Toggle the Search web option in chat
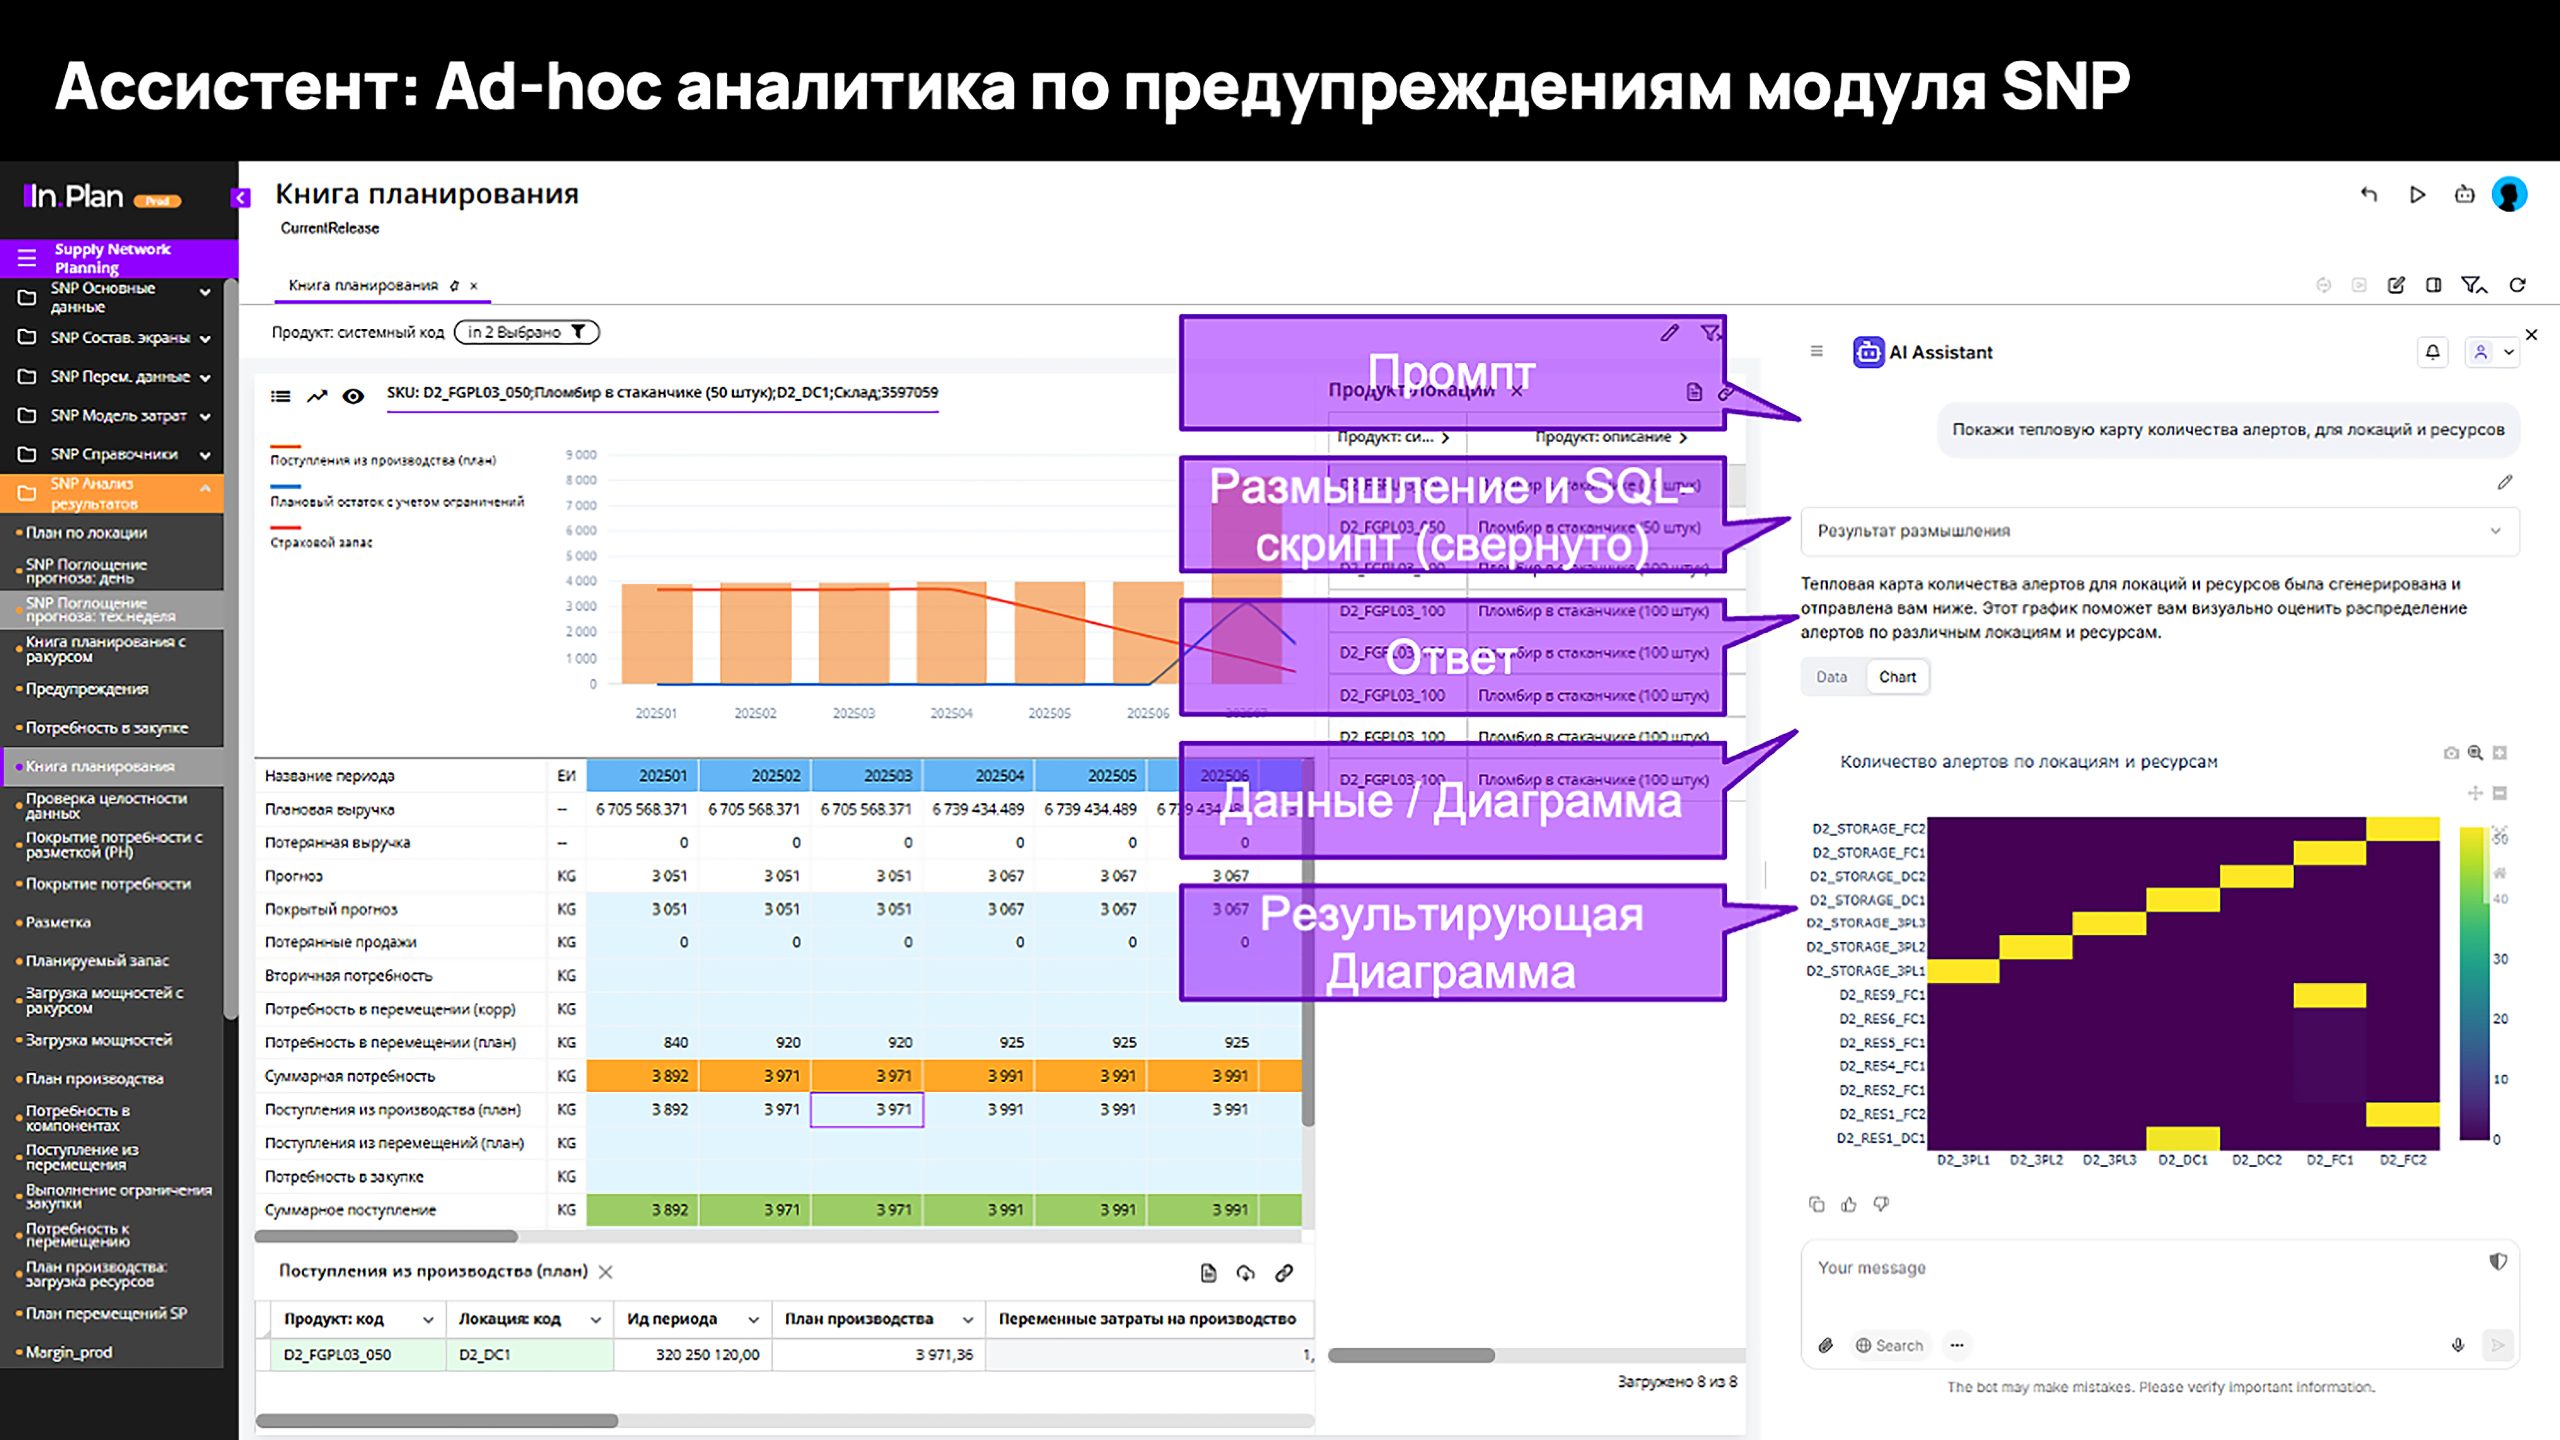Screen dimensions: 2560x1440 [1889, 1345]
